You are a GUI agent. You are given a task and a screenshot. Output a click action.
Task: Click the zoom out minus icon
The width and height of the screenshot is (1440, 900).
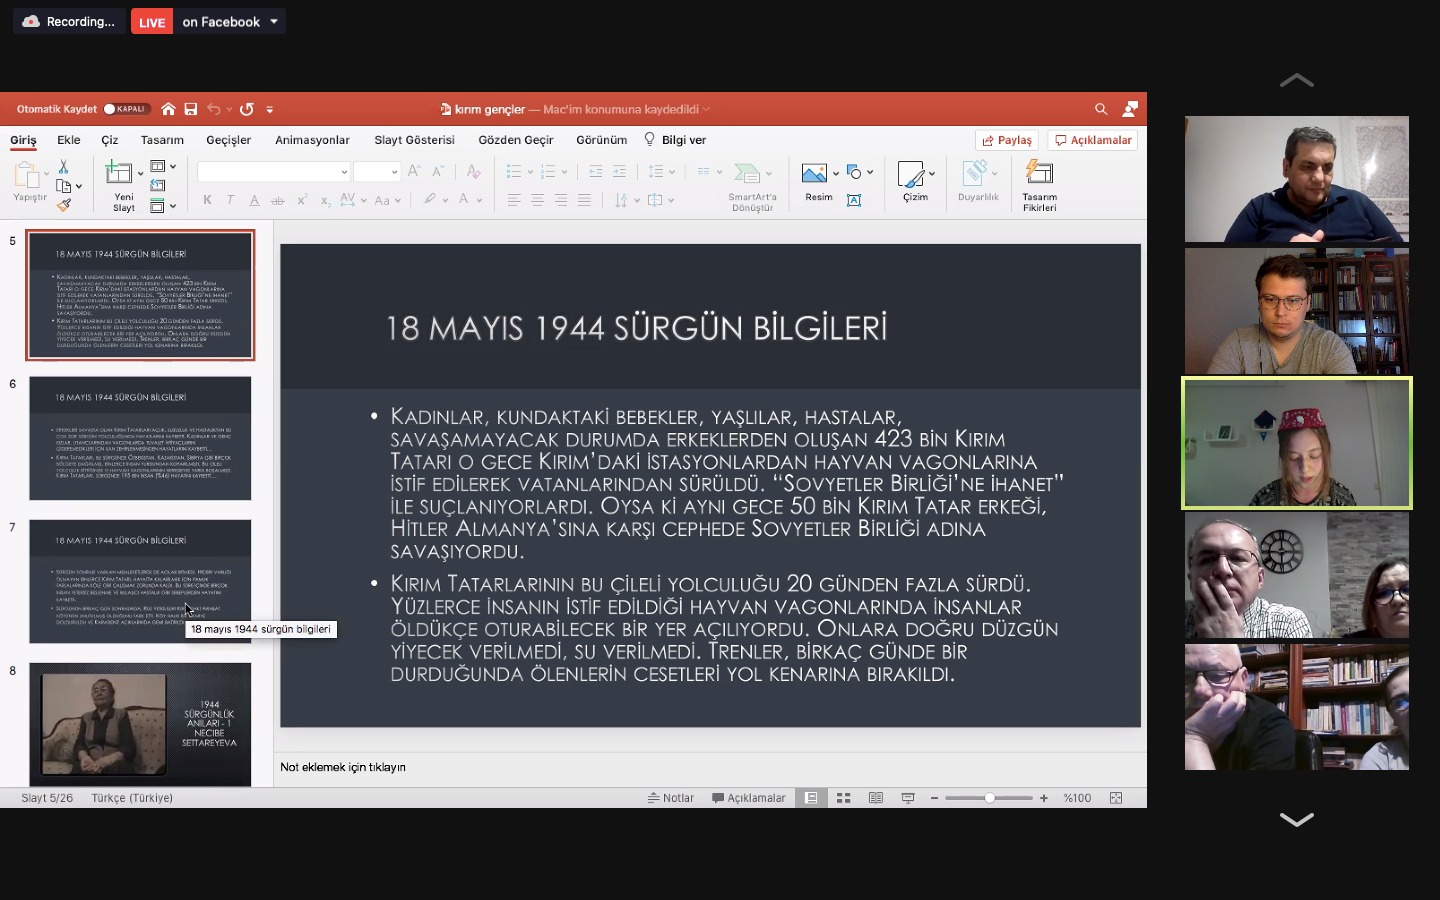click(934, 798)
